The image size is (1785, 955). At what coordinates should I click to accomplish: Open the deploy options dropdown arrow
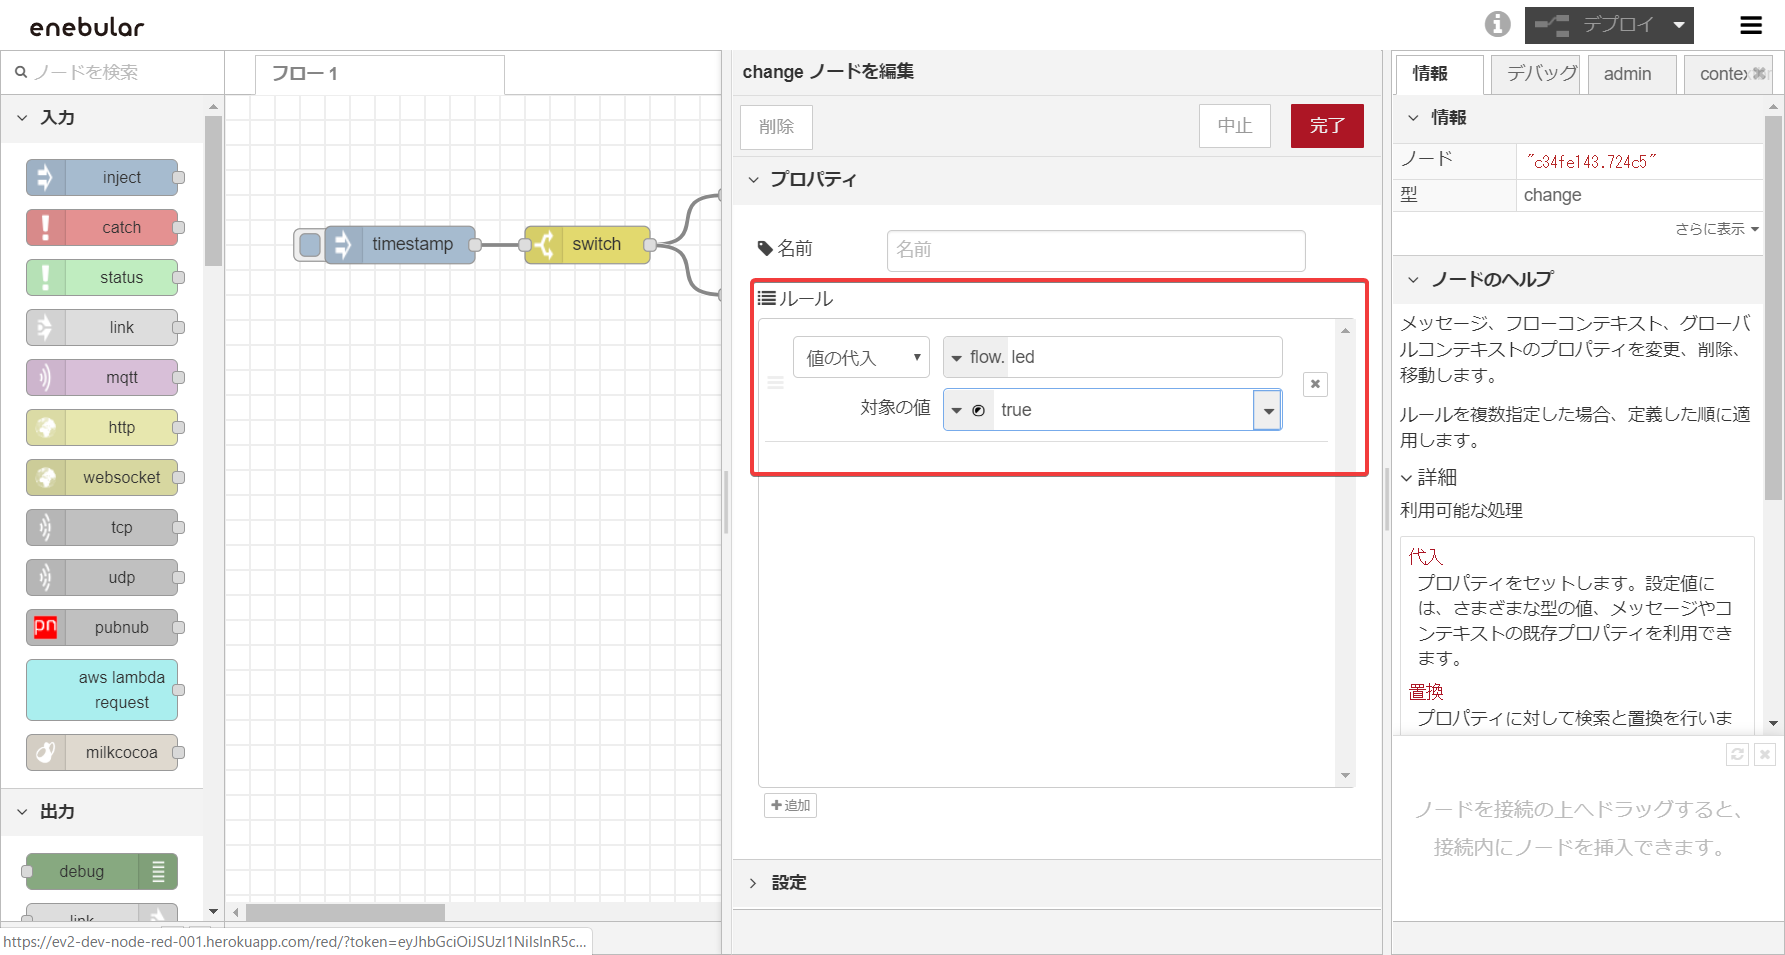1679,25
